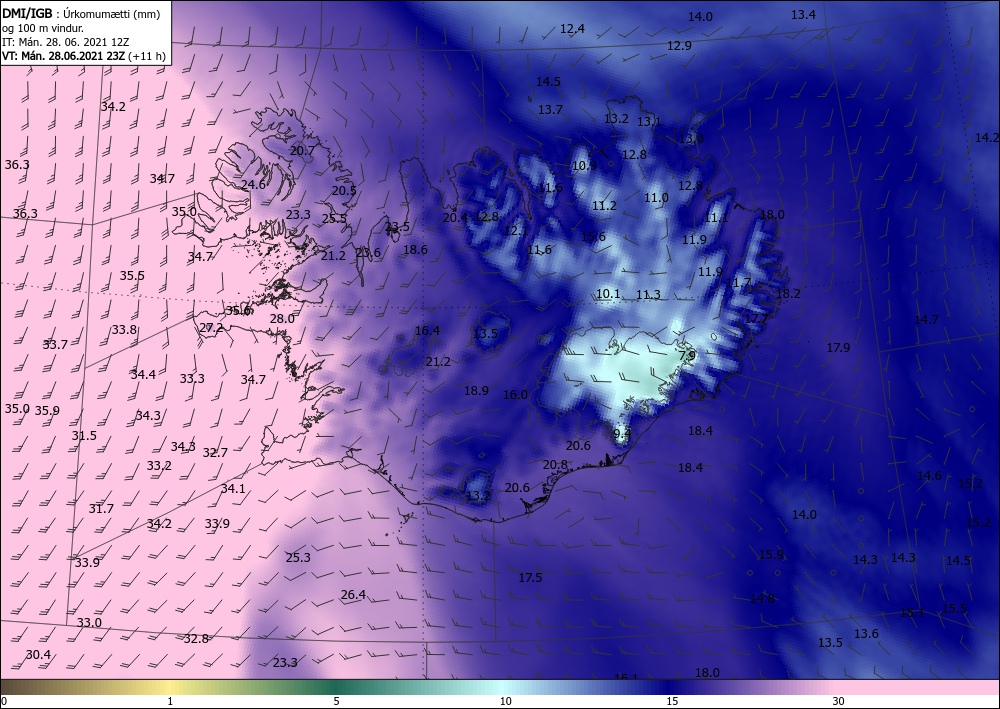Click the map value 20.7
Image resolution: width=1000 pixels, height=709 pixels.
[302, 151]
